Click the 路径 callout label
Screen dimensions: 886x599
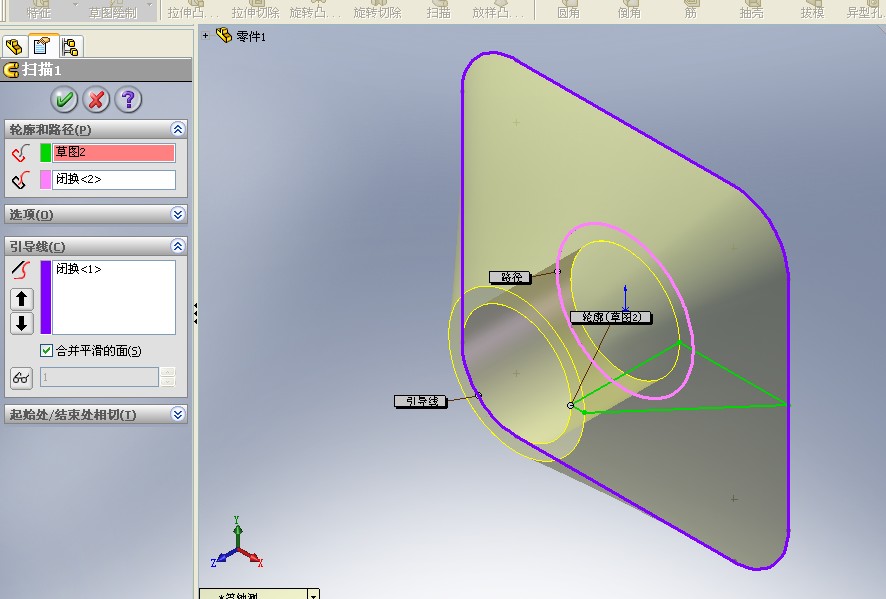510,277
